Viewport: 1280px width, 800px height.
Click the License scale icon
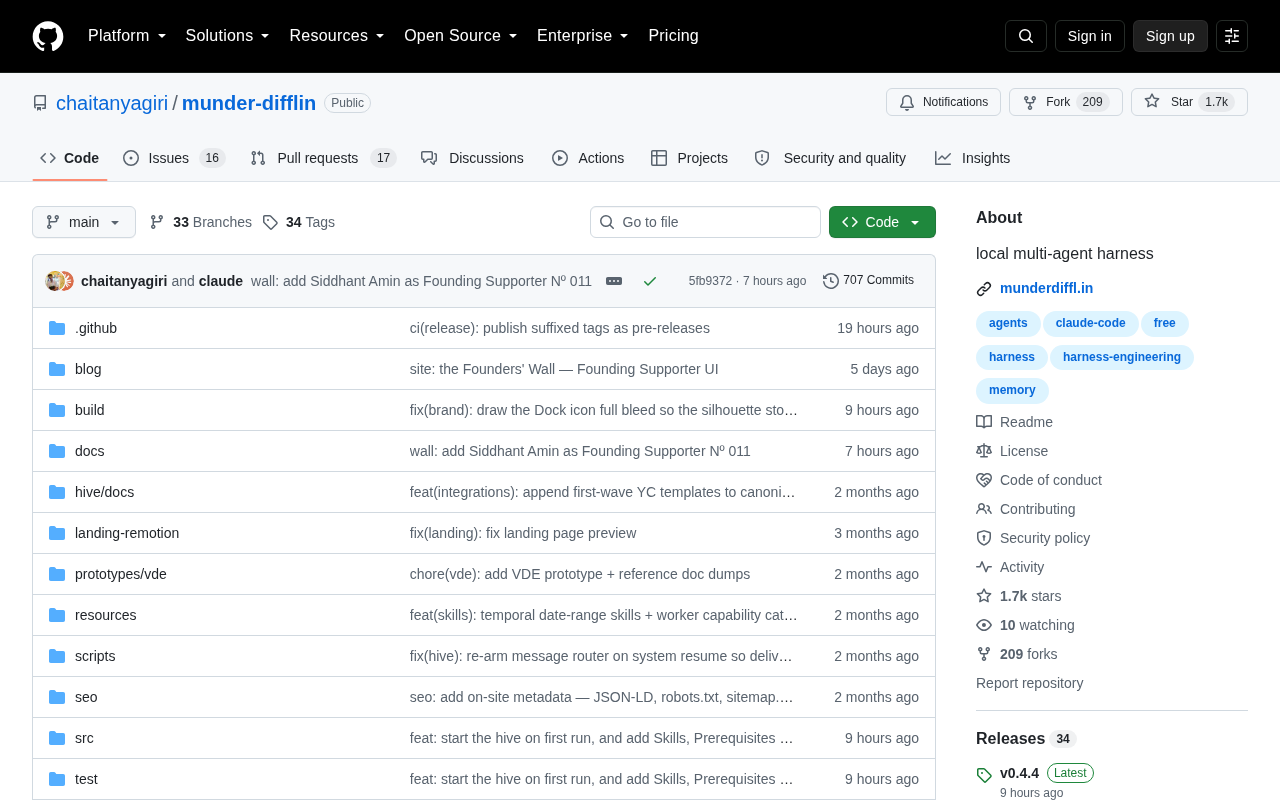click(984, 451)
